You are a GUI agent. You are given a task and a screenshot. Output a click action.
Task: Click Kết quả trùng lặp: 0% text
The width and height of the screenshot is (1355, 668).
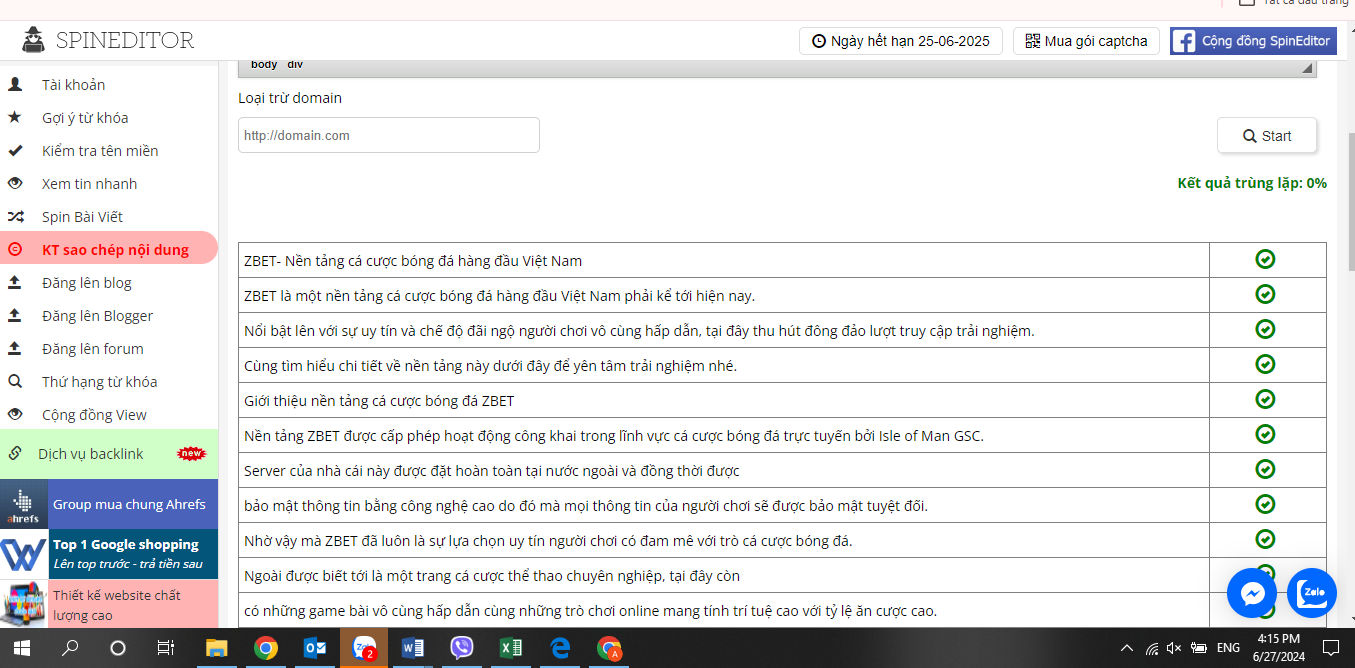[1252, 183]
